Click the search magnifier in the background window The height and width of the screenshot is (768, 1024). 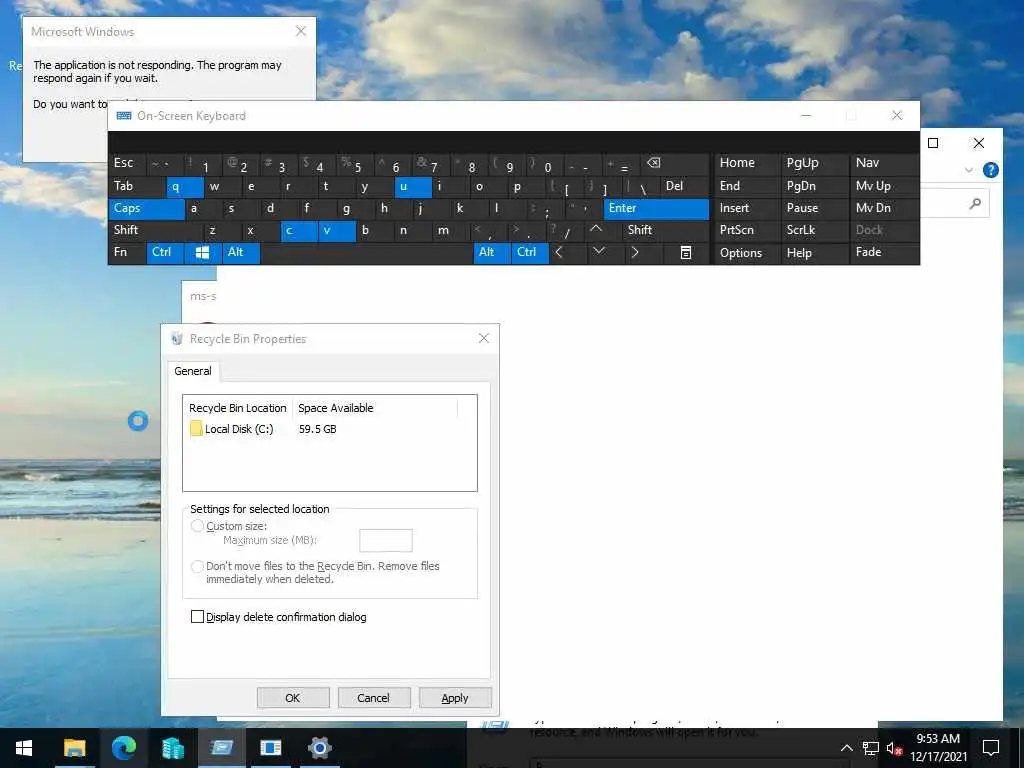click(975, 204)
